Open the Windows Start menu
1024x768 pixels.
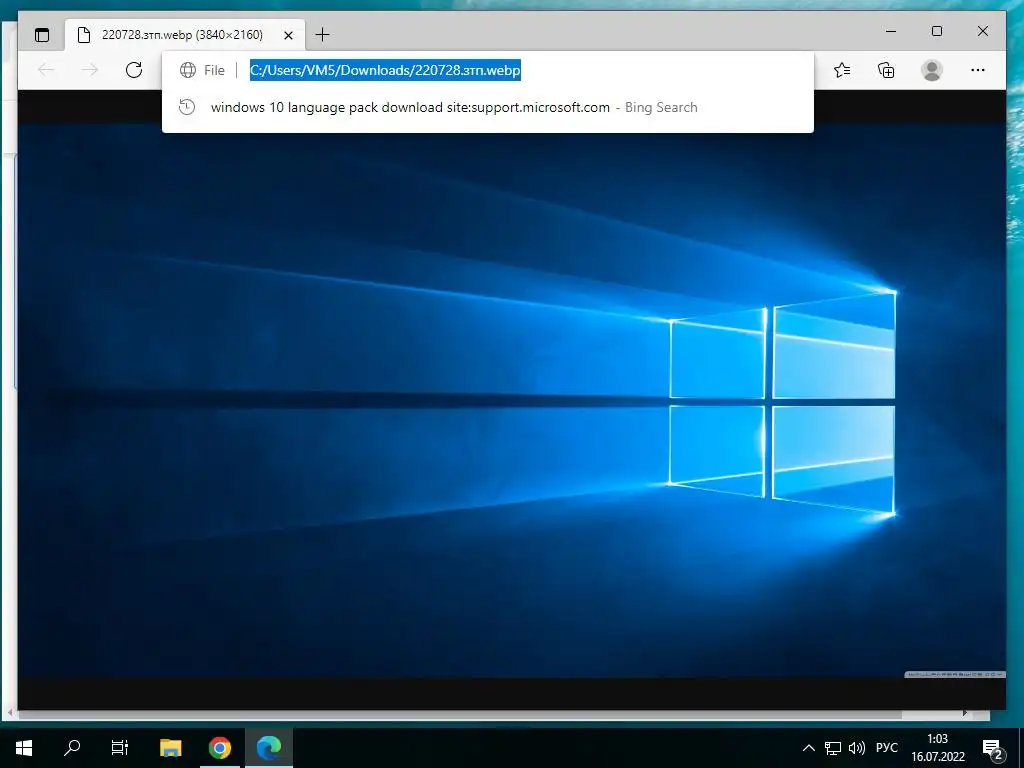(24, 748)
